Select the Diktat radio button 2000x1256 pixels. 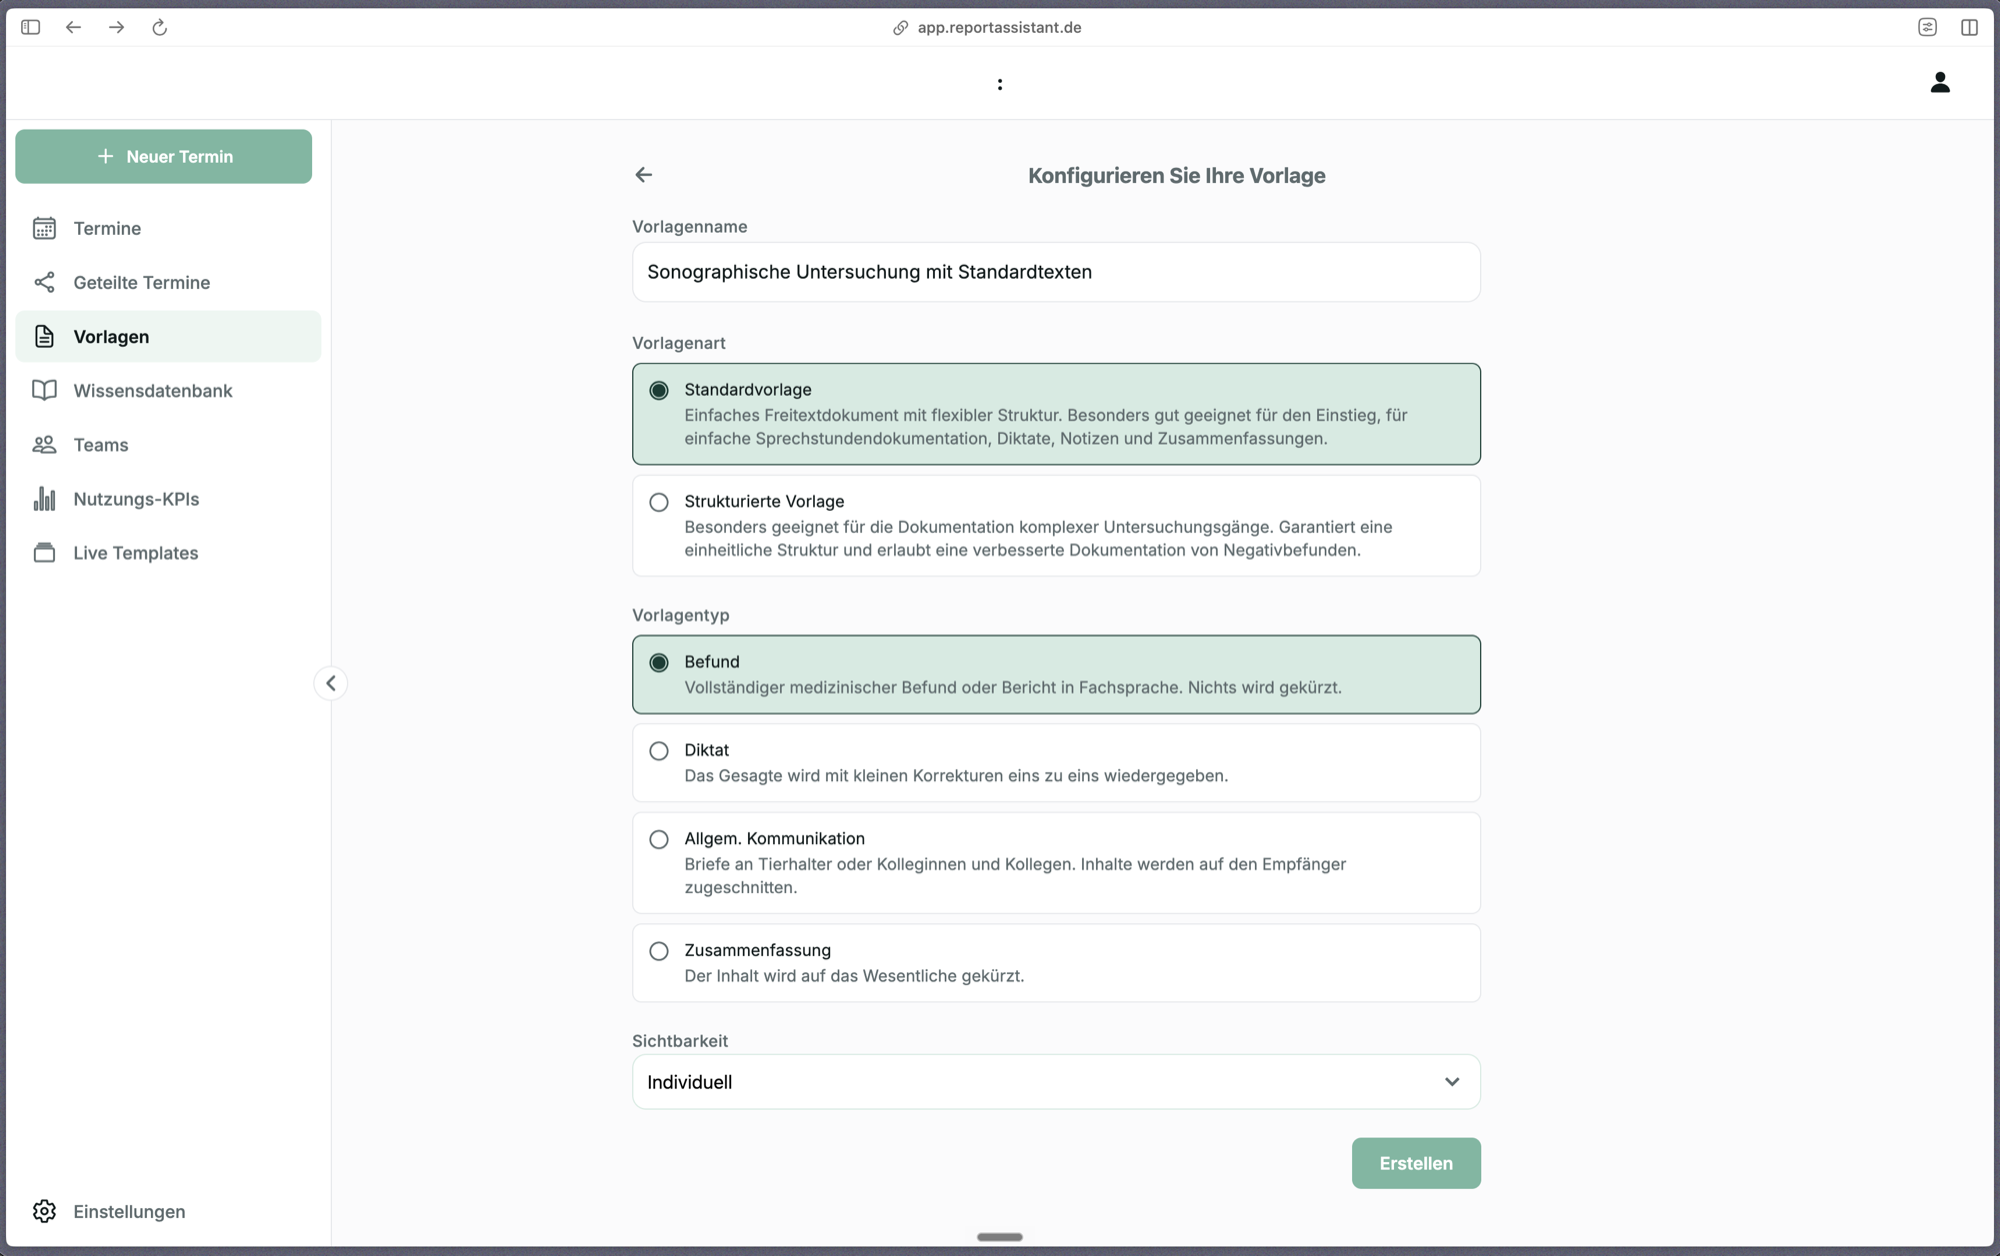[x=659, y=750]
